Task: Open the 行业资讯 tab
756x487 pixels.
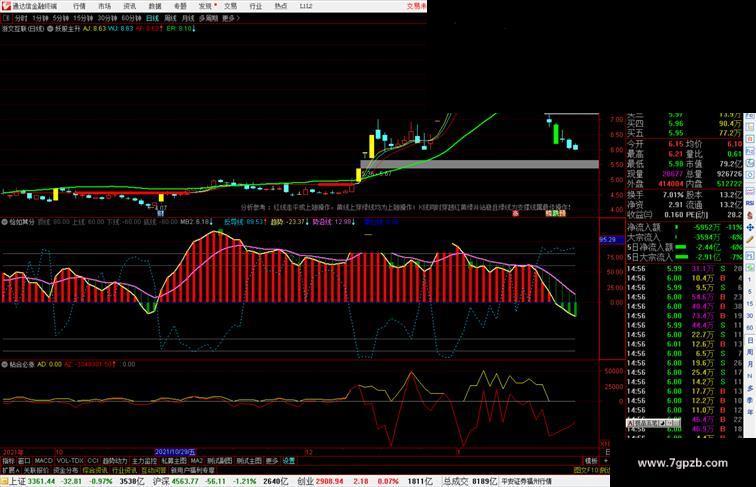Action: pos(124,471)
